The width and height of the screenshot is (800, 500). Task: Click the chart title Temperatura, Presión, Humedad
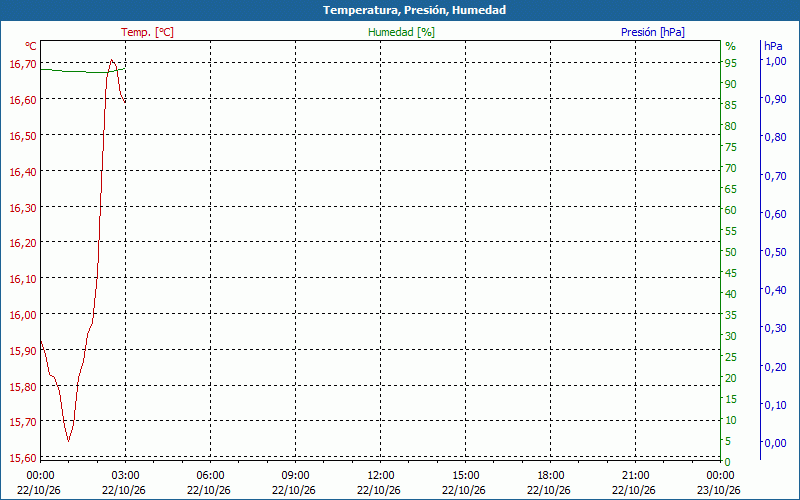(x=414, y=10)
